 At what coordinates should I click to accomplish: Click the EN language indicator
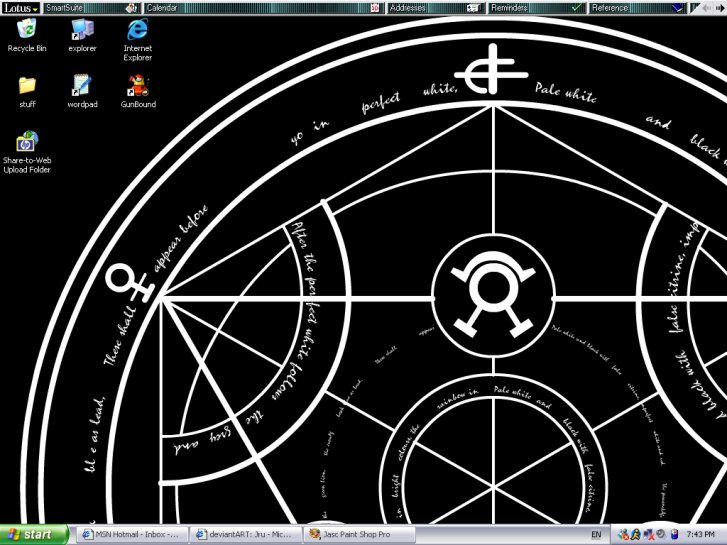596,535
